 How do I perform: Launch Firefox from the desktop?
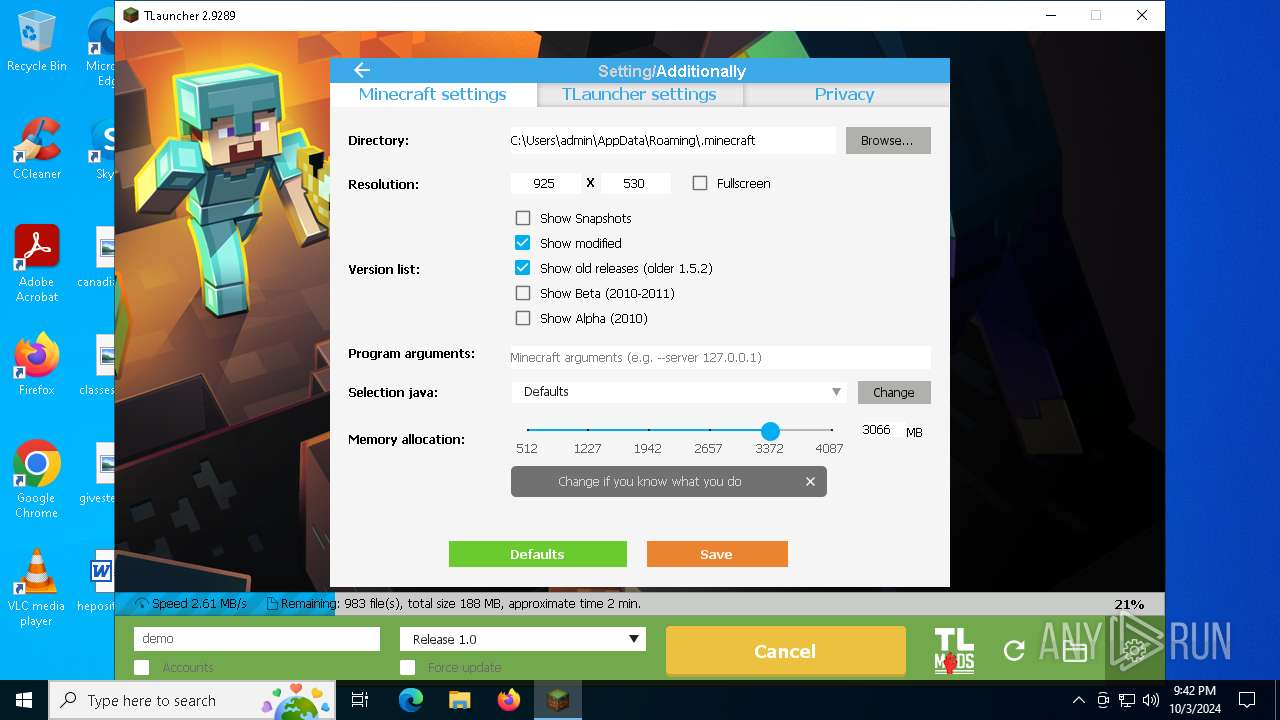pyautogui.click(x=37, y=364)
